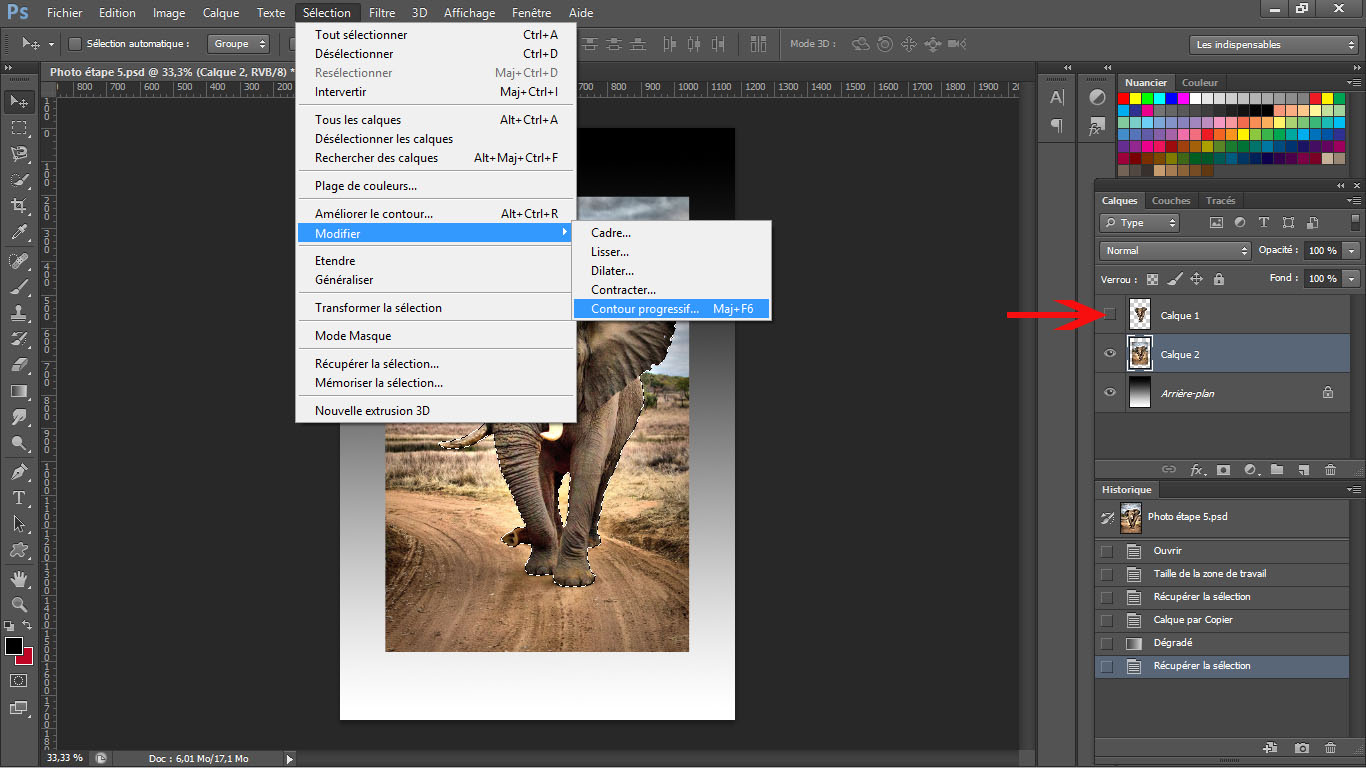Select the Crop tool
This screenshot has height=768, width=1366.
coord(19,206)
